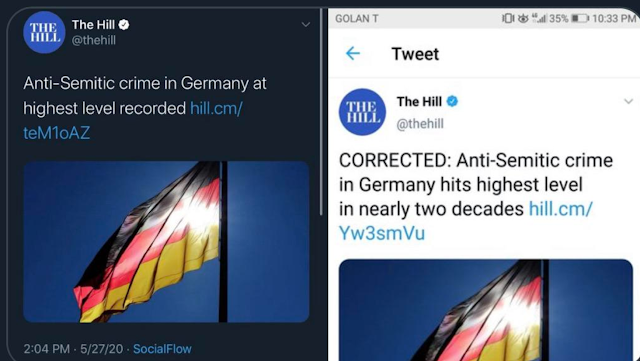
Task: Open @thehill handle in dark tweet
Action: [94, 40]
